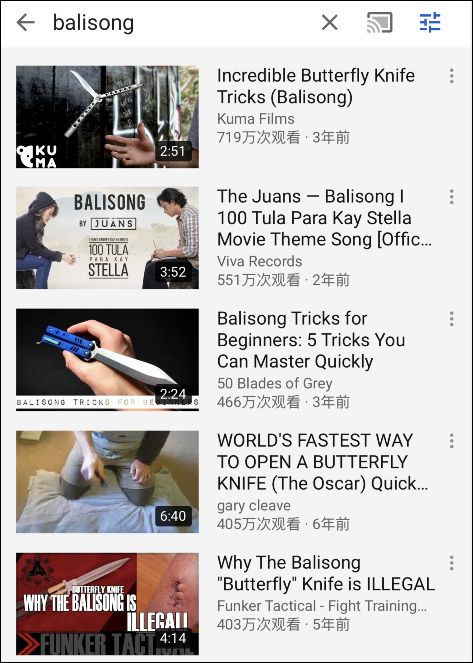Open title Incredible Butterfly Knife Tricks (Balisong)
The height and width of the screenshot is (663, 473).
coord(316,86)
